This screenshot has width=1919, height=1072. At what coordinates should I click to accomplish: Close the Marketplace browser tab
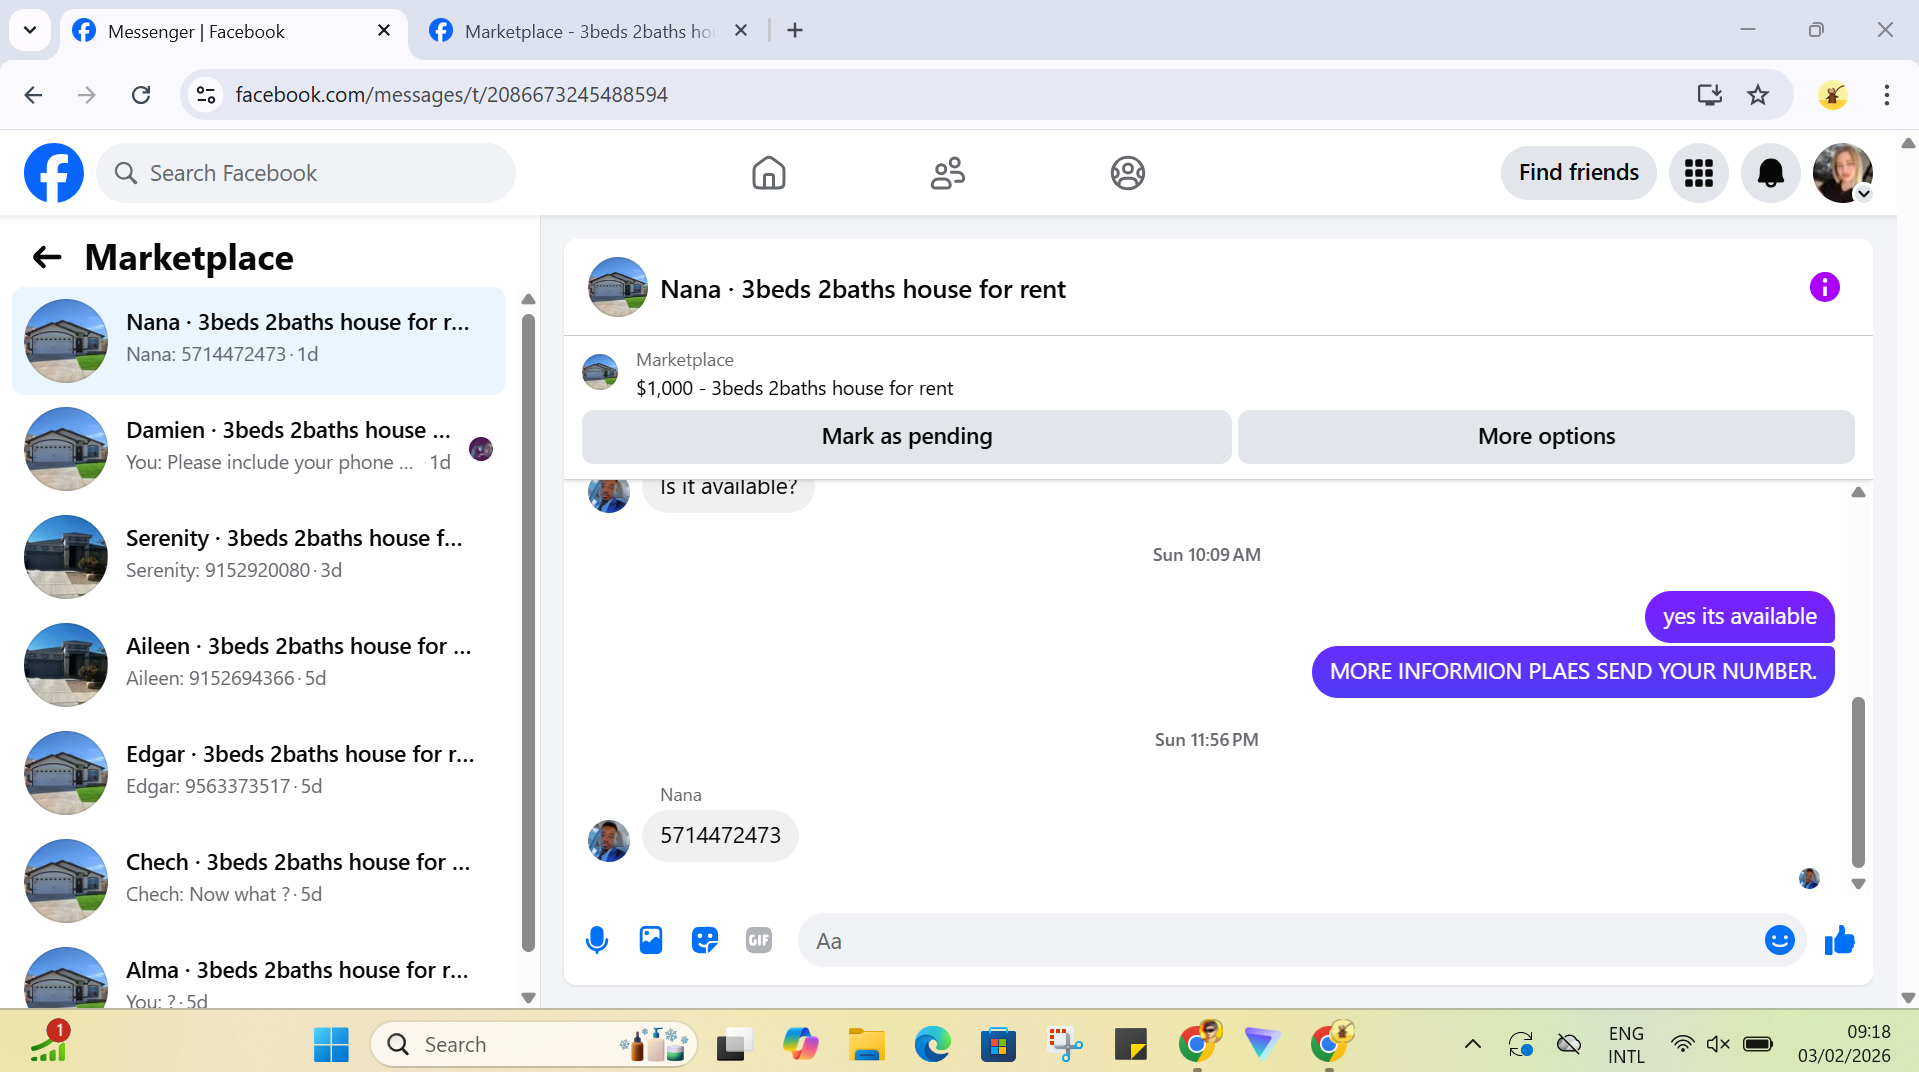[x=741, y=31]
